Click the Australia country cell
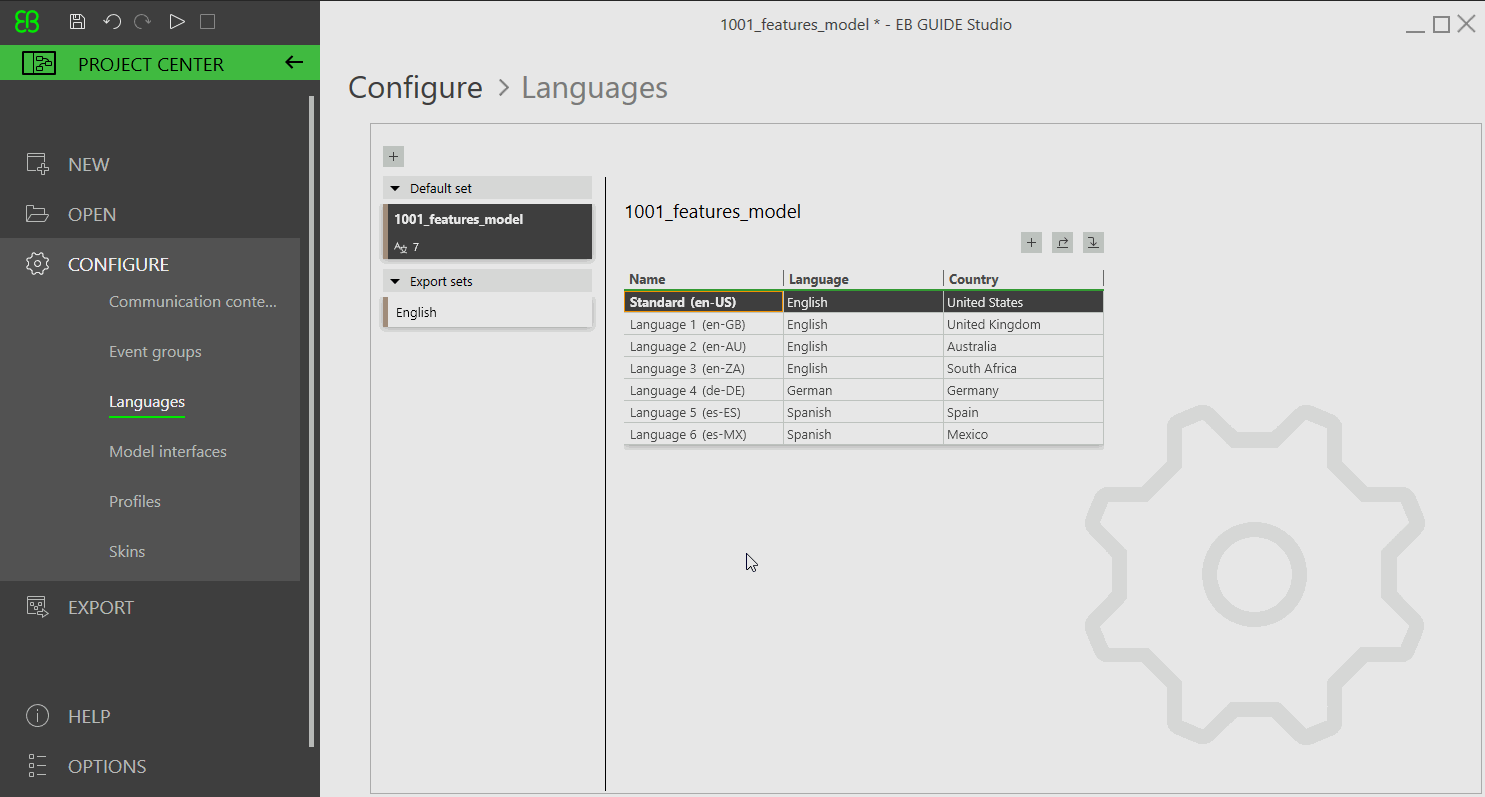The height and width of the screenshot is (797, 1485). point(1023,346)
